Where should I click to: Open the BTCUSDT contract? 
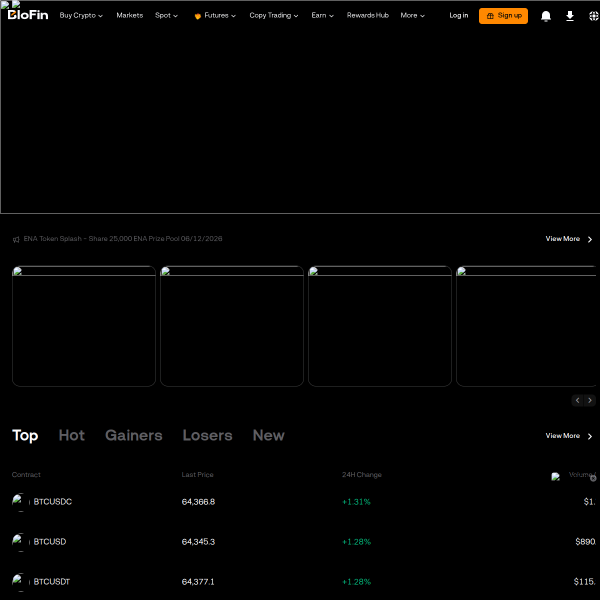52,582
